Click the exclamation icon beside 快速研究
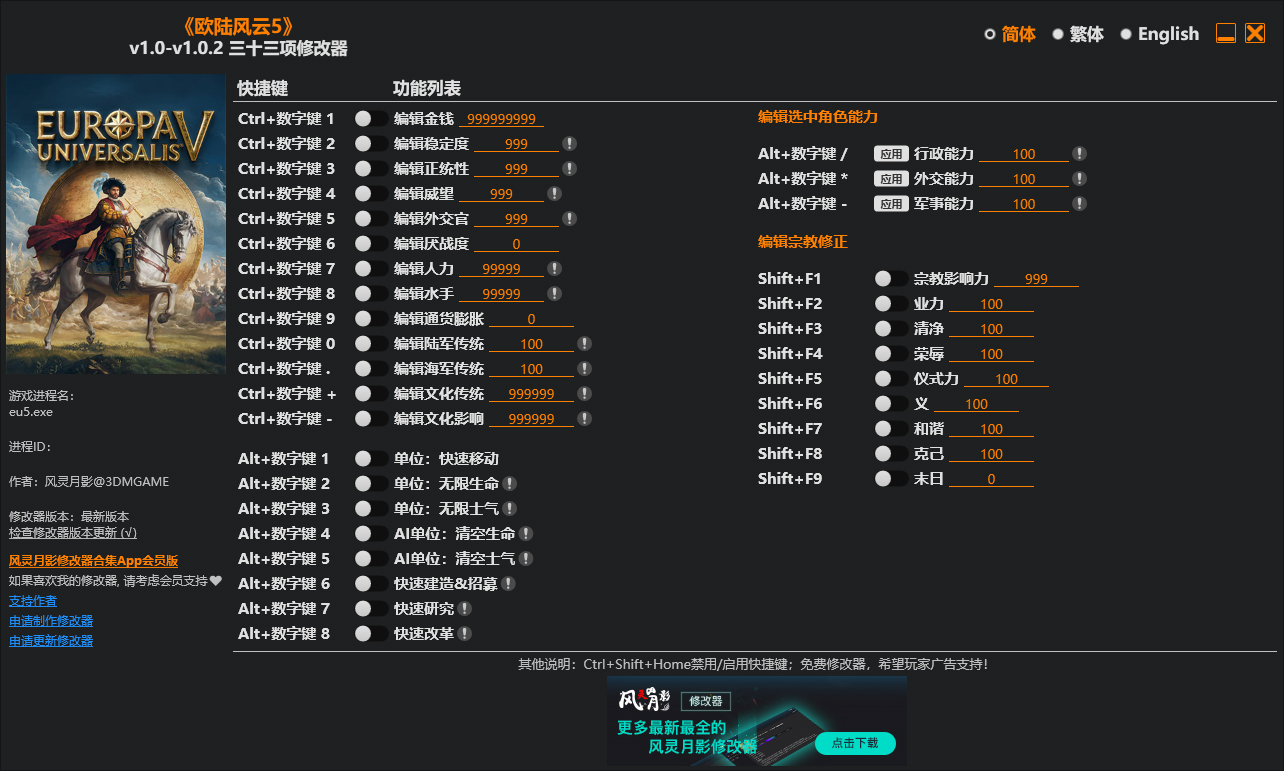This screenshot has height=771, width=1284. pos(464,608)
